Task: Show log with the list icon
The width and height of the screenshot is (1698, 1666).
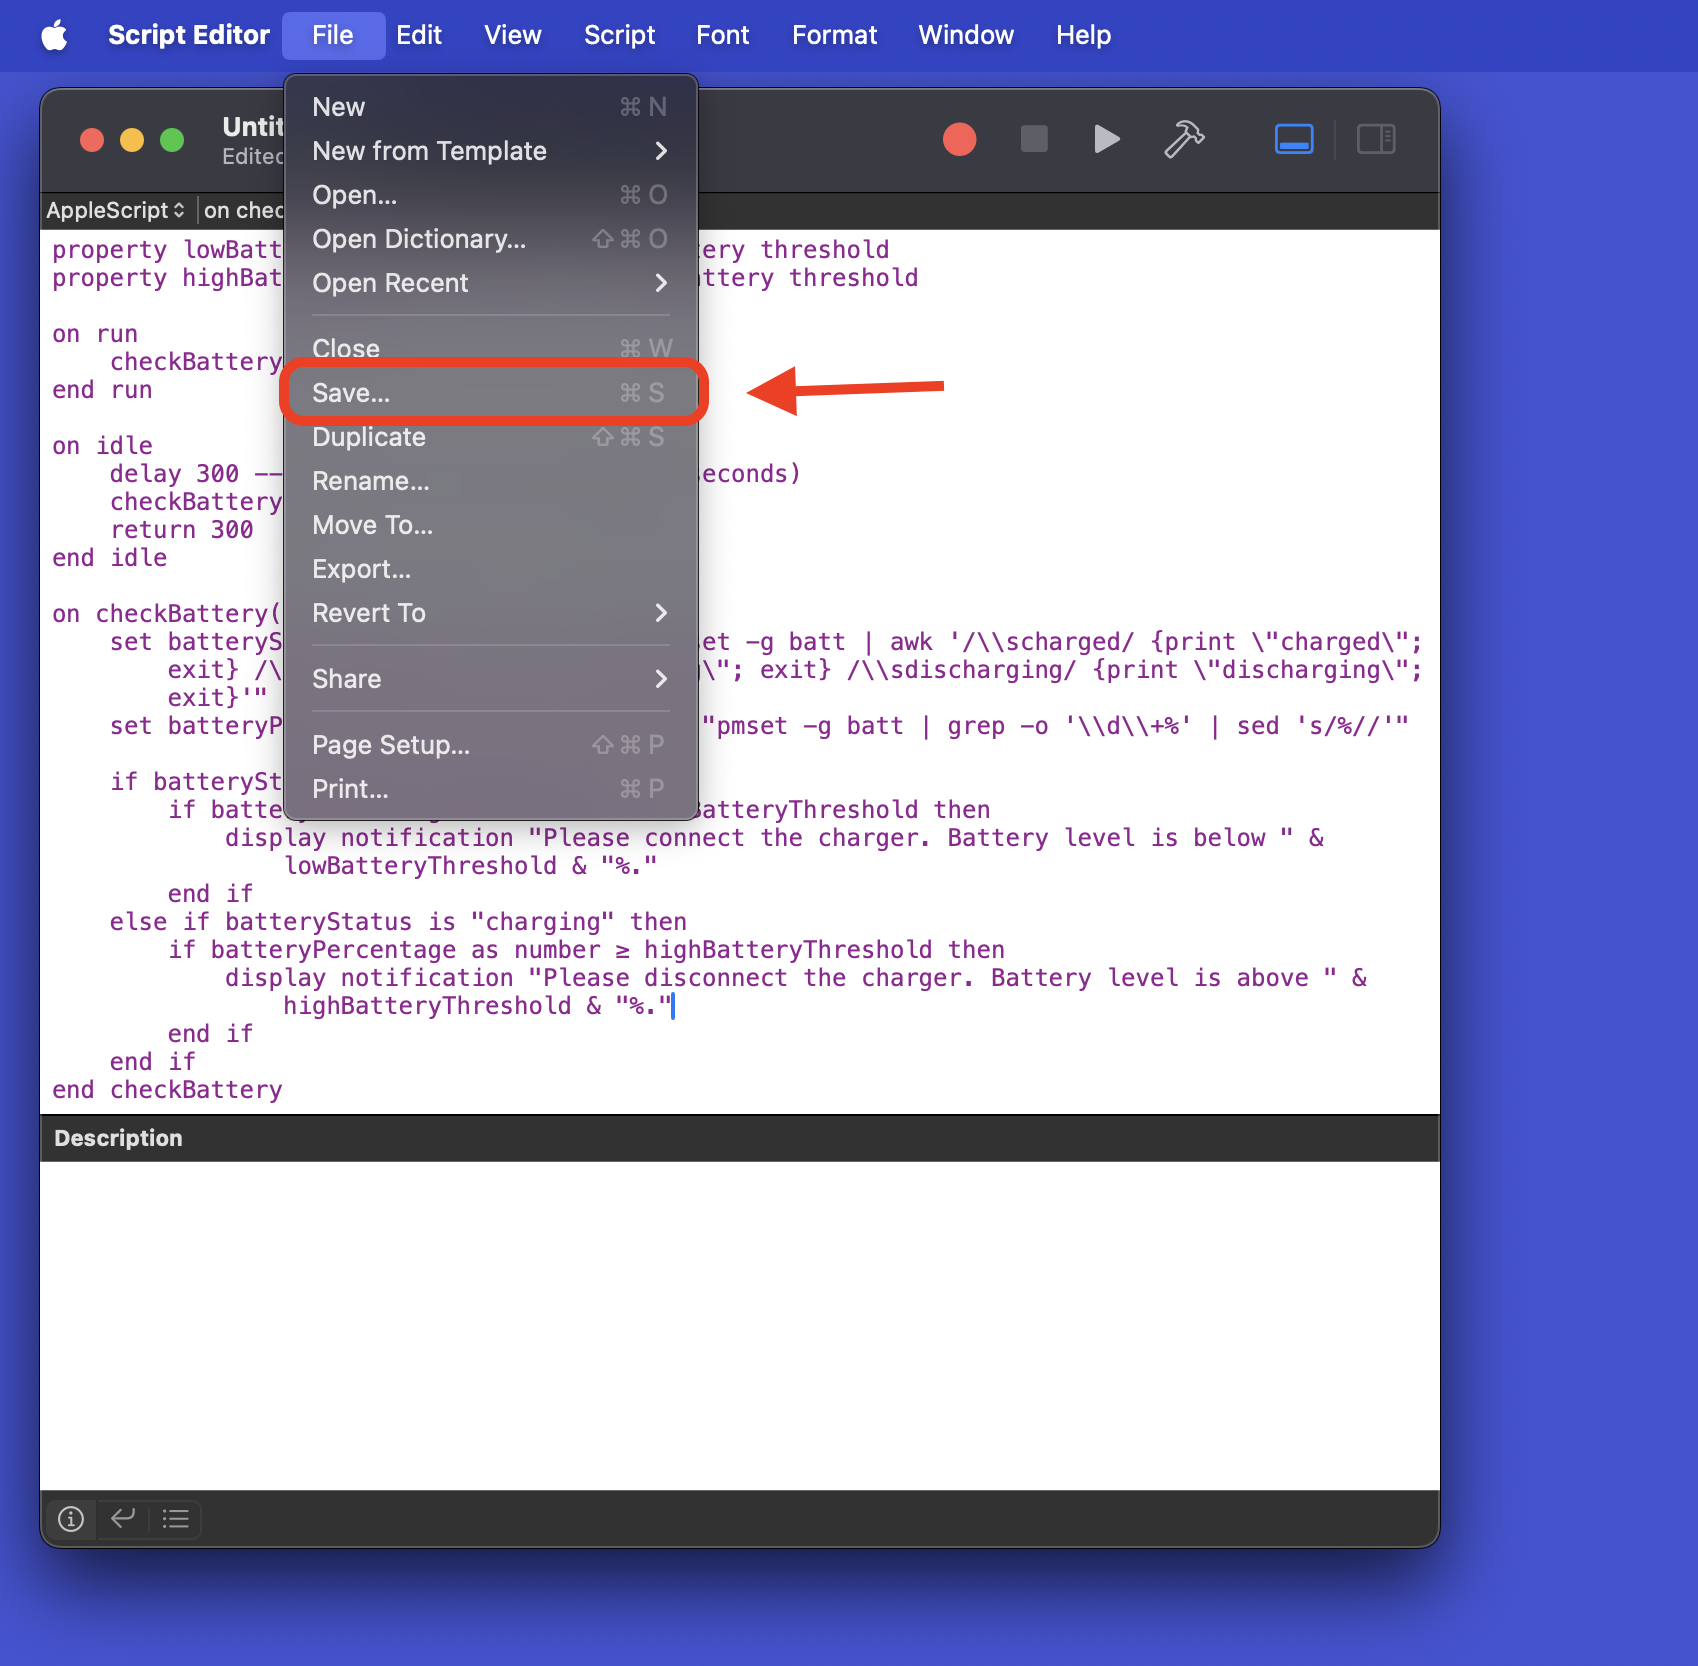Action: pyautogui.click(x=176, y=1519)
